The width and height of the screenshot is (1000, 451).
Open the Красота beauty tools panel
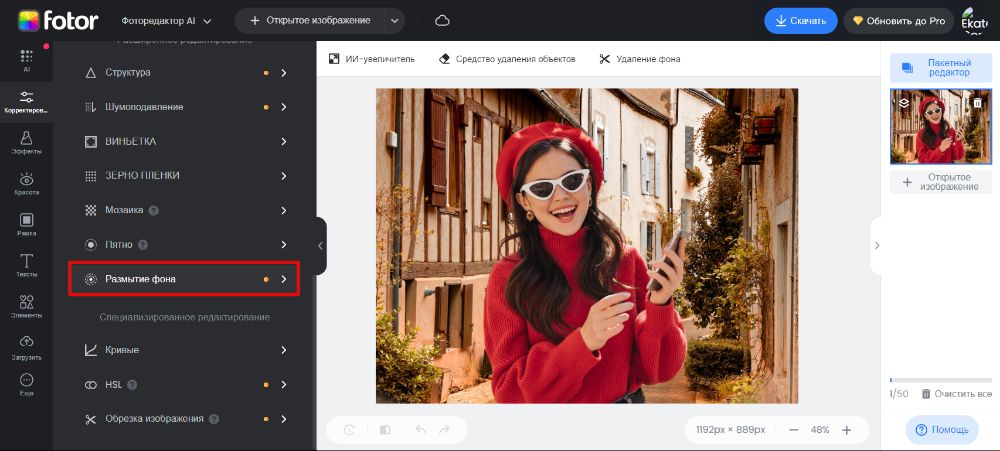point(26,183)
